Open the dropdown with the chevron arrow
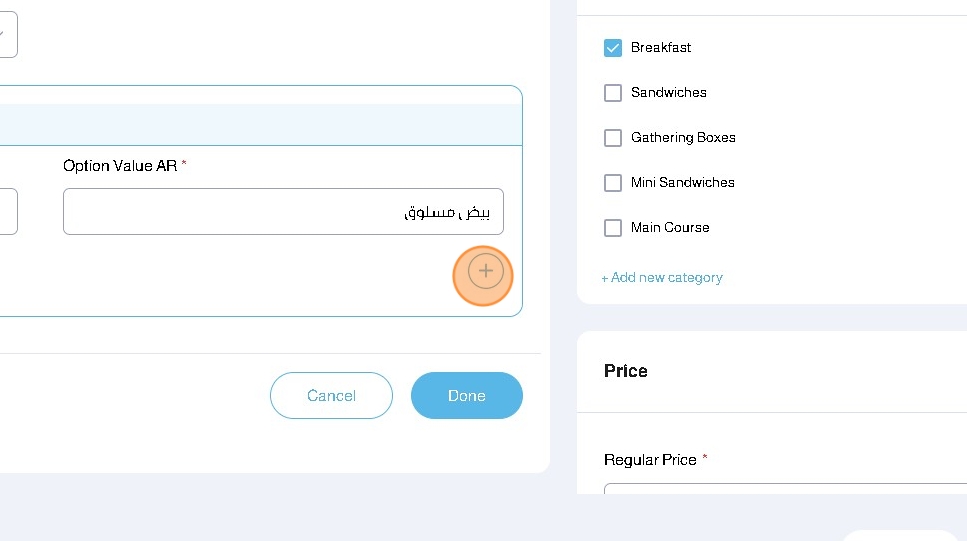967x541 pixels. [x=6, y=34]
